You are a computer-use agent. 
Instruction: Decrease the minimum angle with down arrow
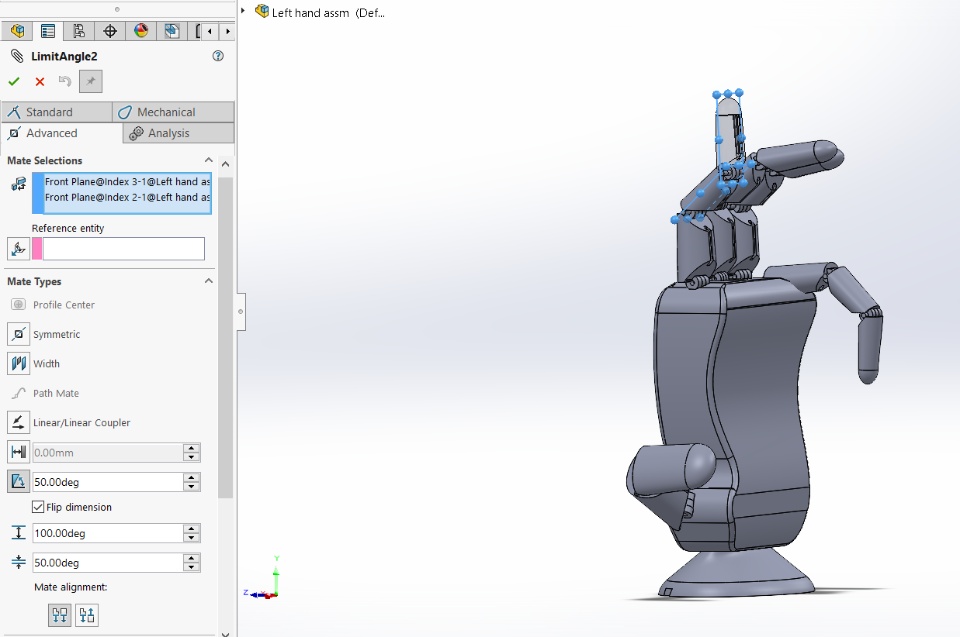point(192,567)
